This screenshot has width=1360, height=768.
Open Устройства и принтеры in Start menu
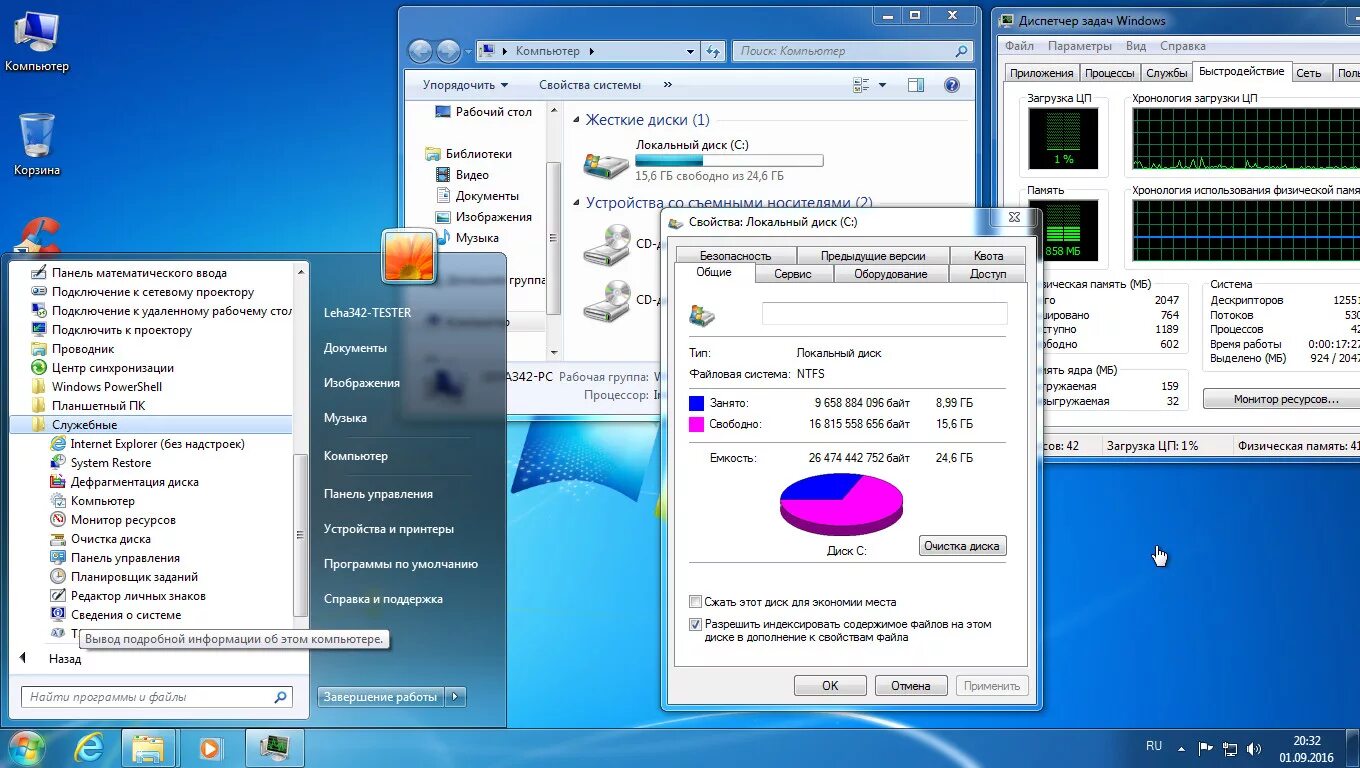click(389, 529)
